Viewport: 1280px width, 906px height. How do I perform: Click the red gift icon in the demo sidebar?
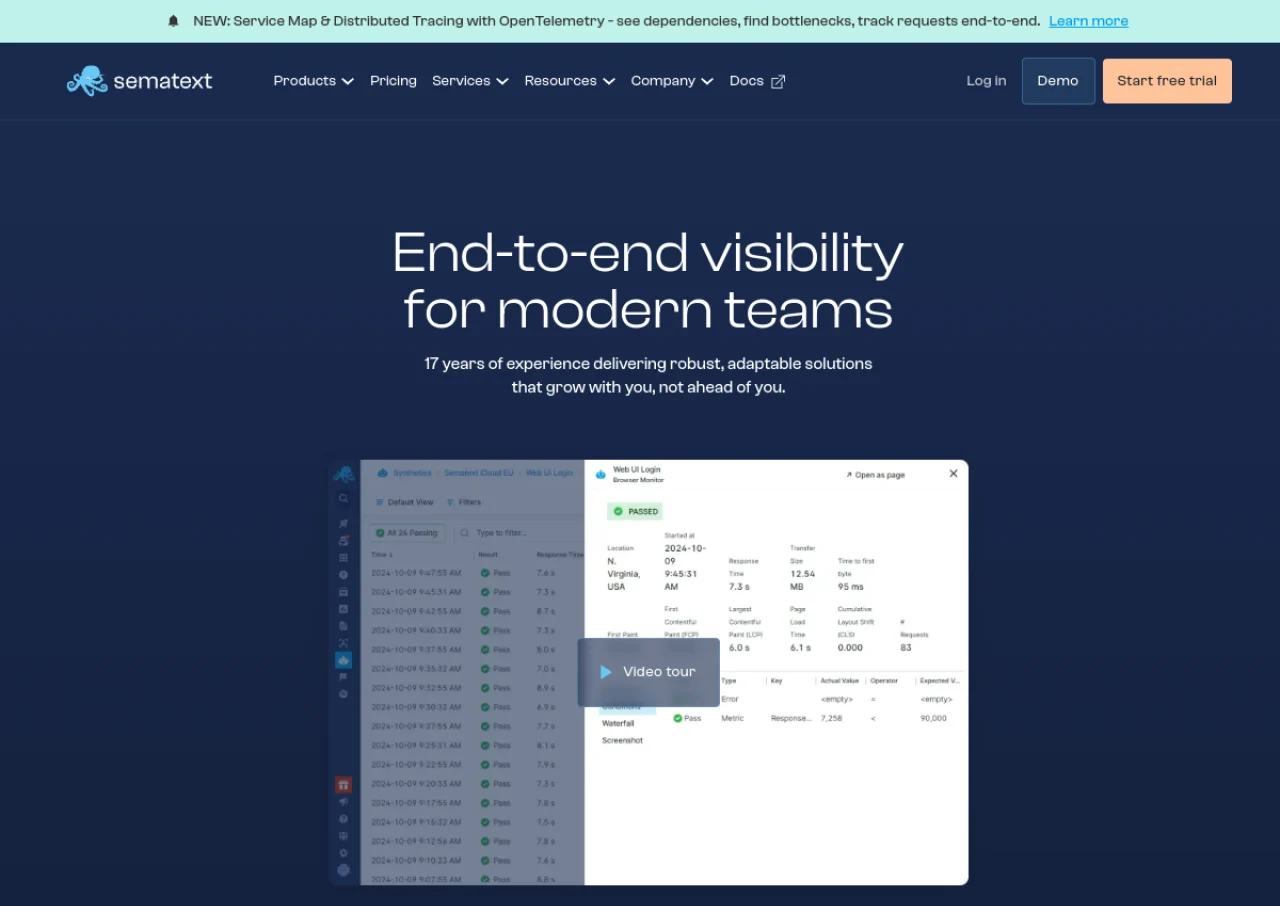343,785
